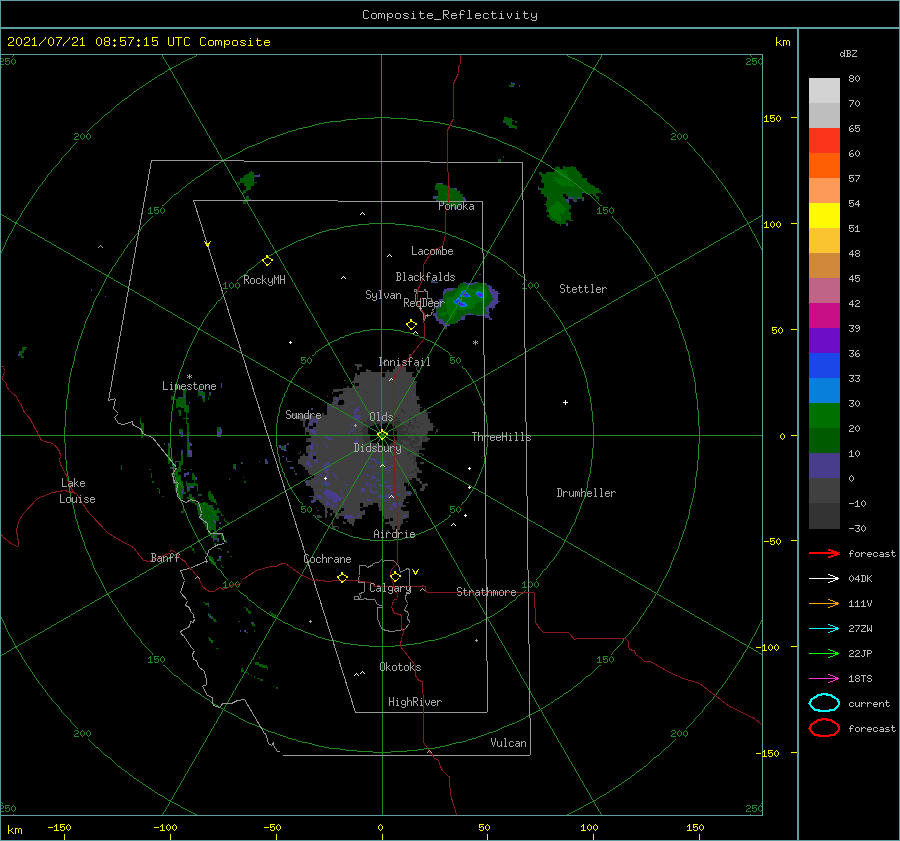Select the dark green 10-20 dBZ swatch
900x841 pixels.
point(824,441)
